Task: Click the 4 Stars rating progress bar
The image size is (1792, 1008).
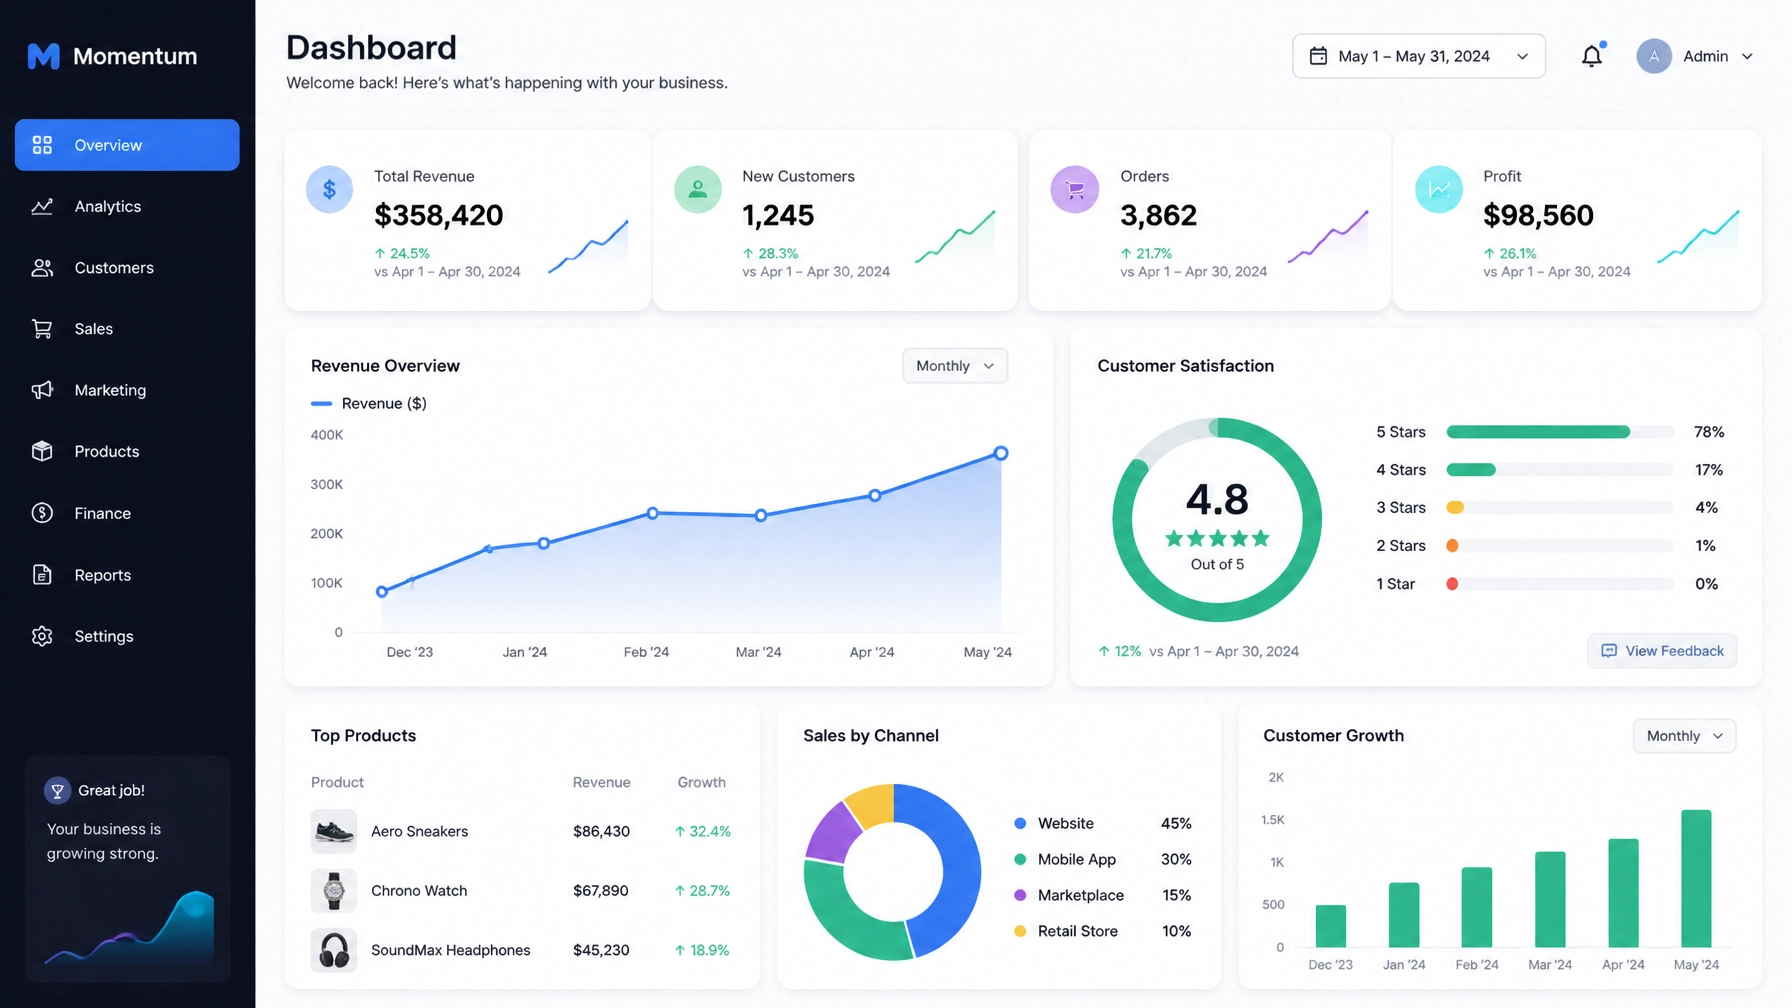Action: tap(1560, 470)
